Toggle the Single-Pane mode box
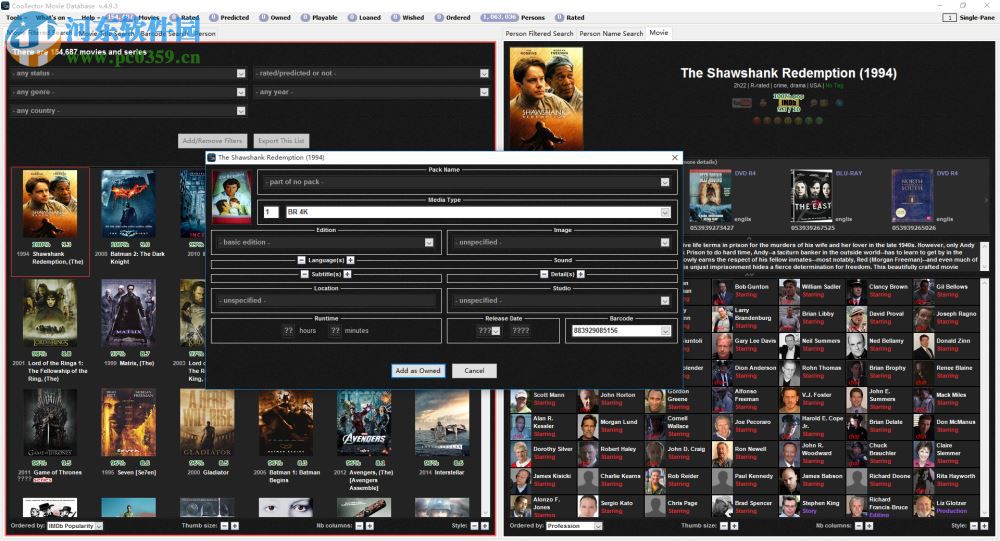1000x541 pixels. [949, 17]
